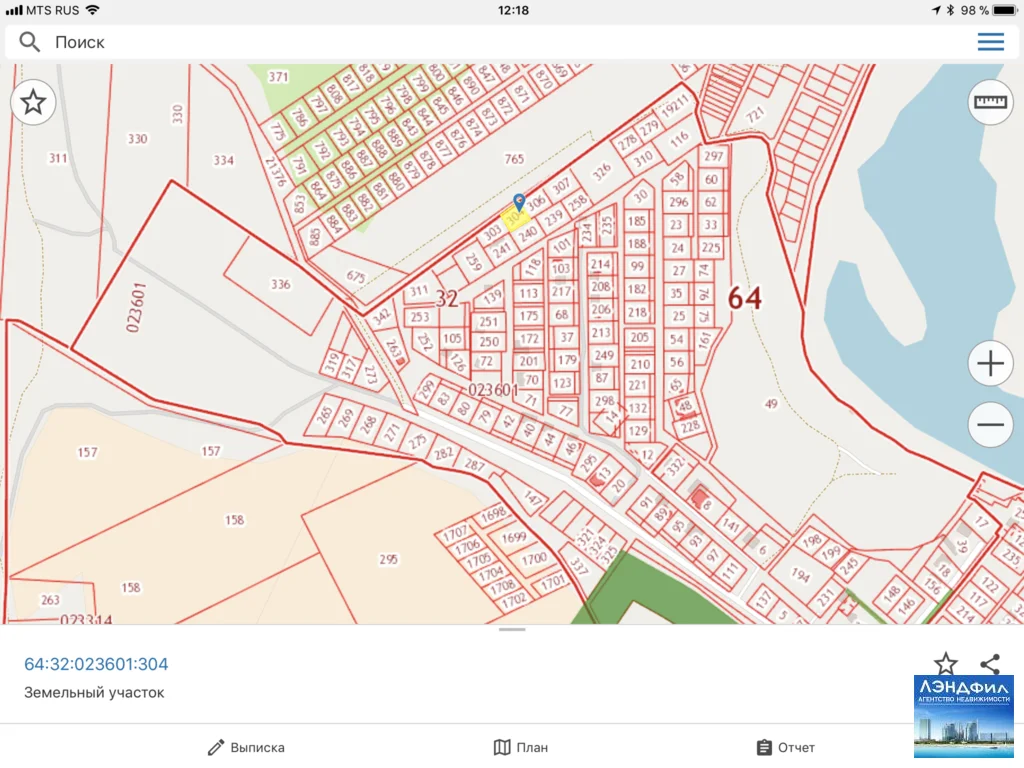The width and height of the screenshot is (1024, 768).
Task: Tap the Земельный участок description text
Action: tap(94, 692)
